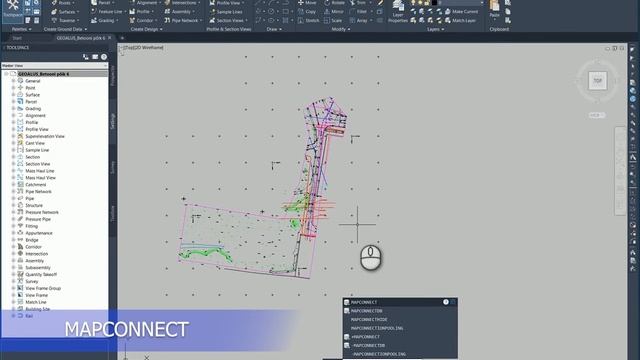Select the Quantity Takeoff tree item
640x360 pixels.
point(41,274)
